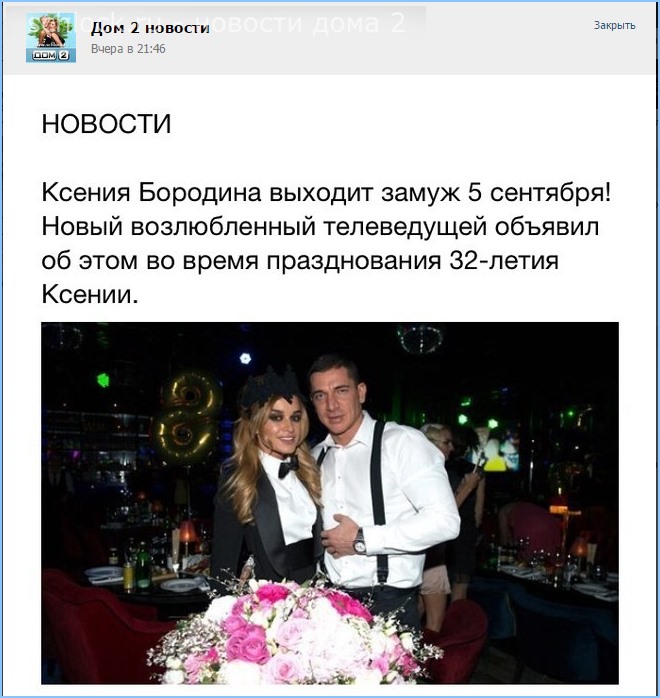Close the post with Закрыть
The image size is (660, 698).
614,25
